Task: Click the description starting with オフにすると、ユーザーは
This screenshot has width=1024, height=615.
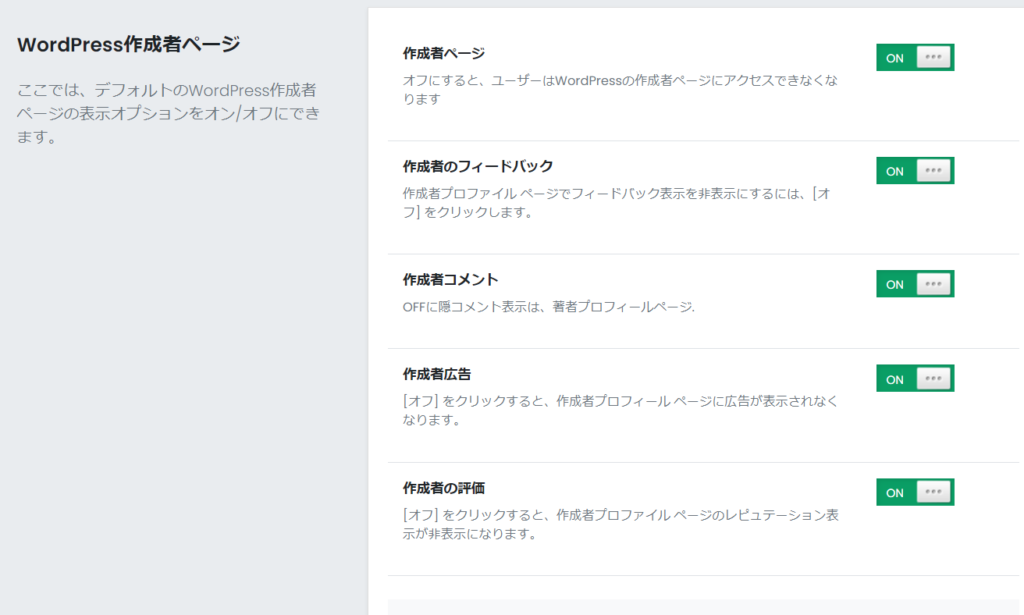Action: tap(620, 89)
